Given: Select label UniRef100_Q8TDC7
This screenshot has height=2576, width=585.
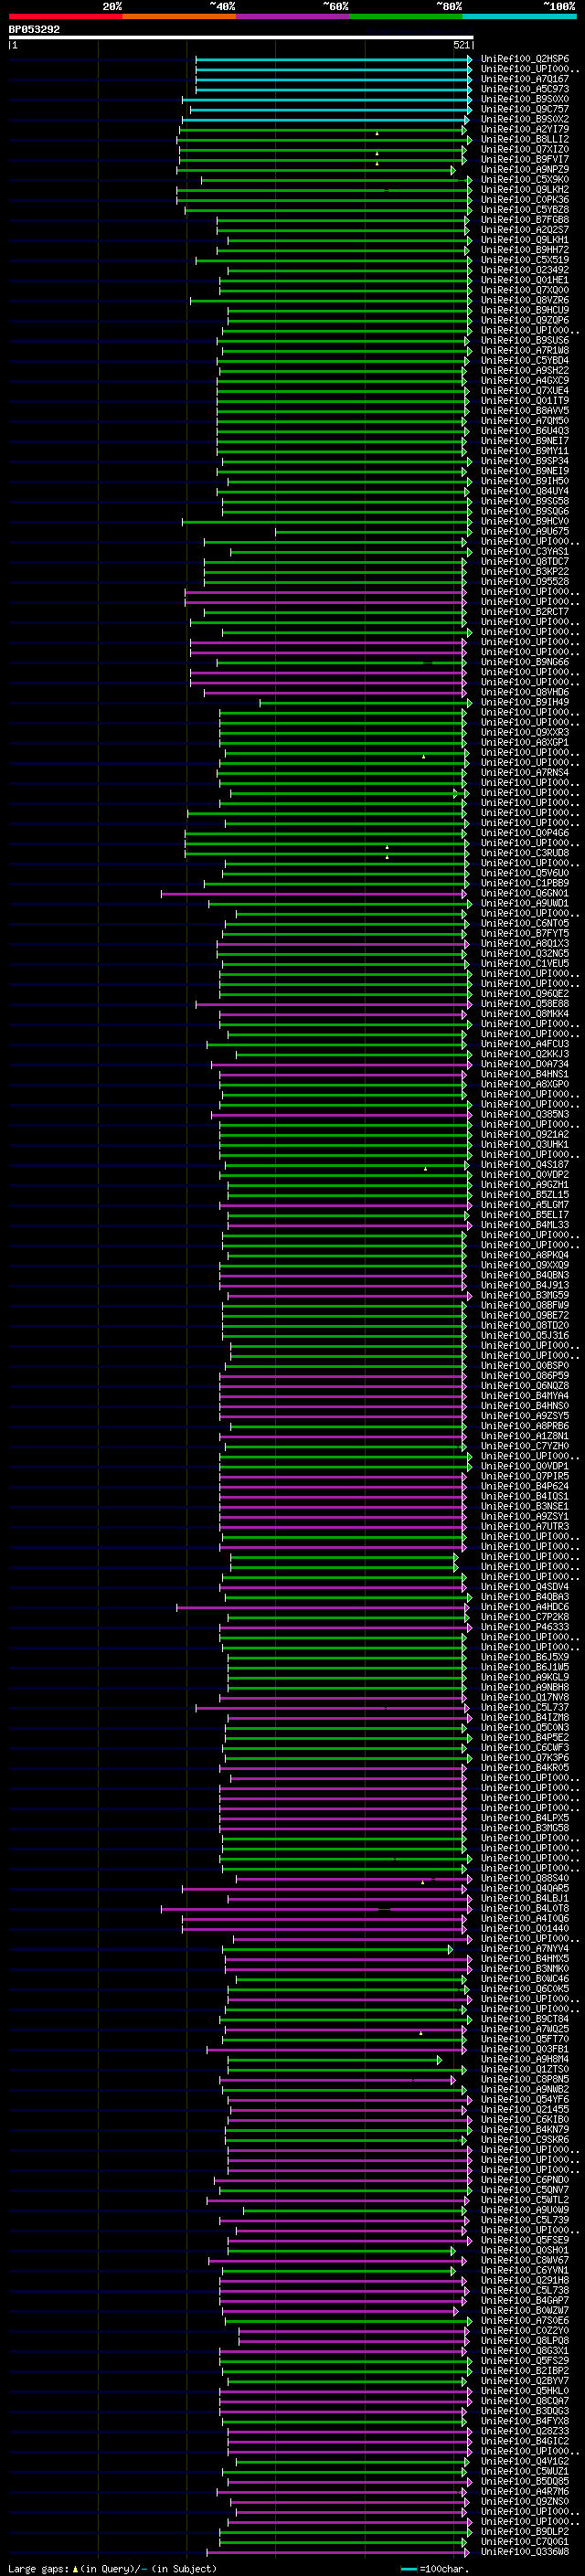Looking at the screenshot, I should pyautogui.click(x=525, y=561).
